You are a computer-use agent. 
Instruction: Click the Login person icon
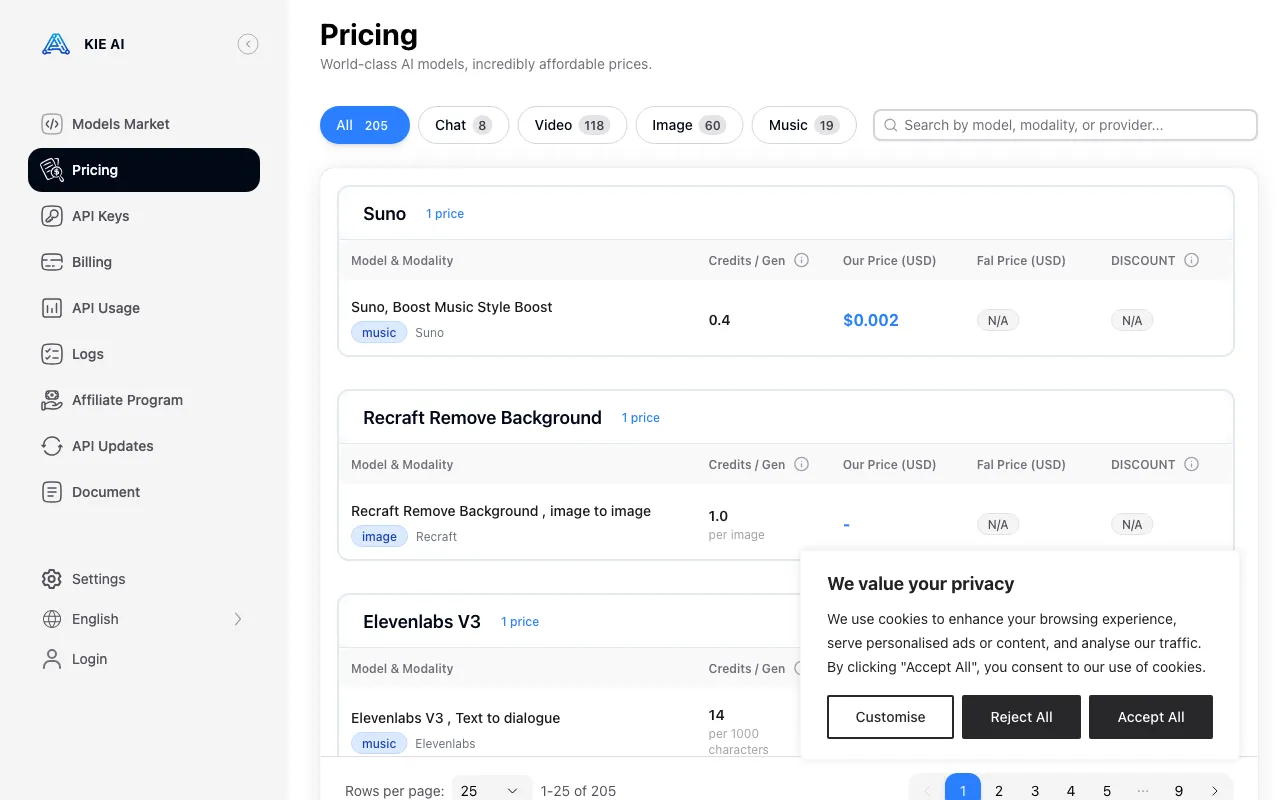point(51,659)
